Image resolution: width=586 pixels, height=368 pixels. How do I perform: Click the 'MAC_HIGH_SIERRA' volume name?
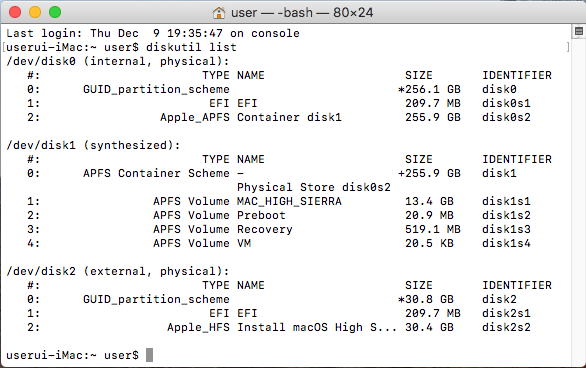coord(289,201)
